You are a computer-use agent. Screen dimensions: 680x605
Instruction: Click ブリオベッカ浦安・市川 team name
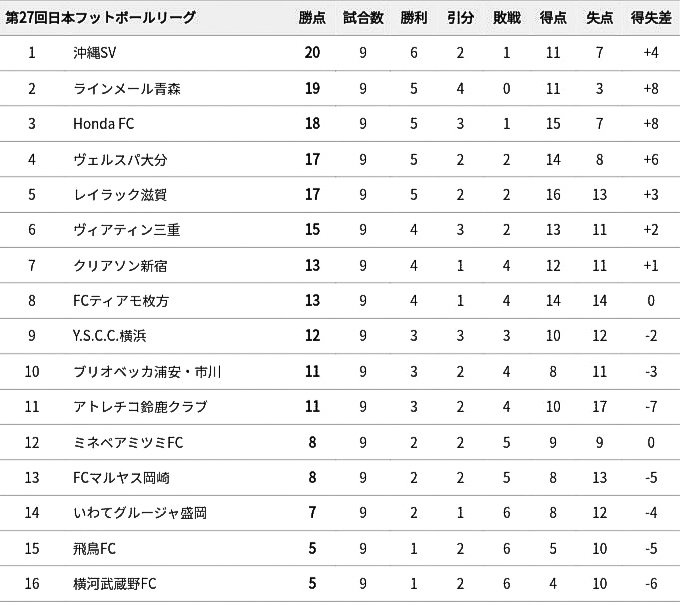pos(147,372)
